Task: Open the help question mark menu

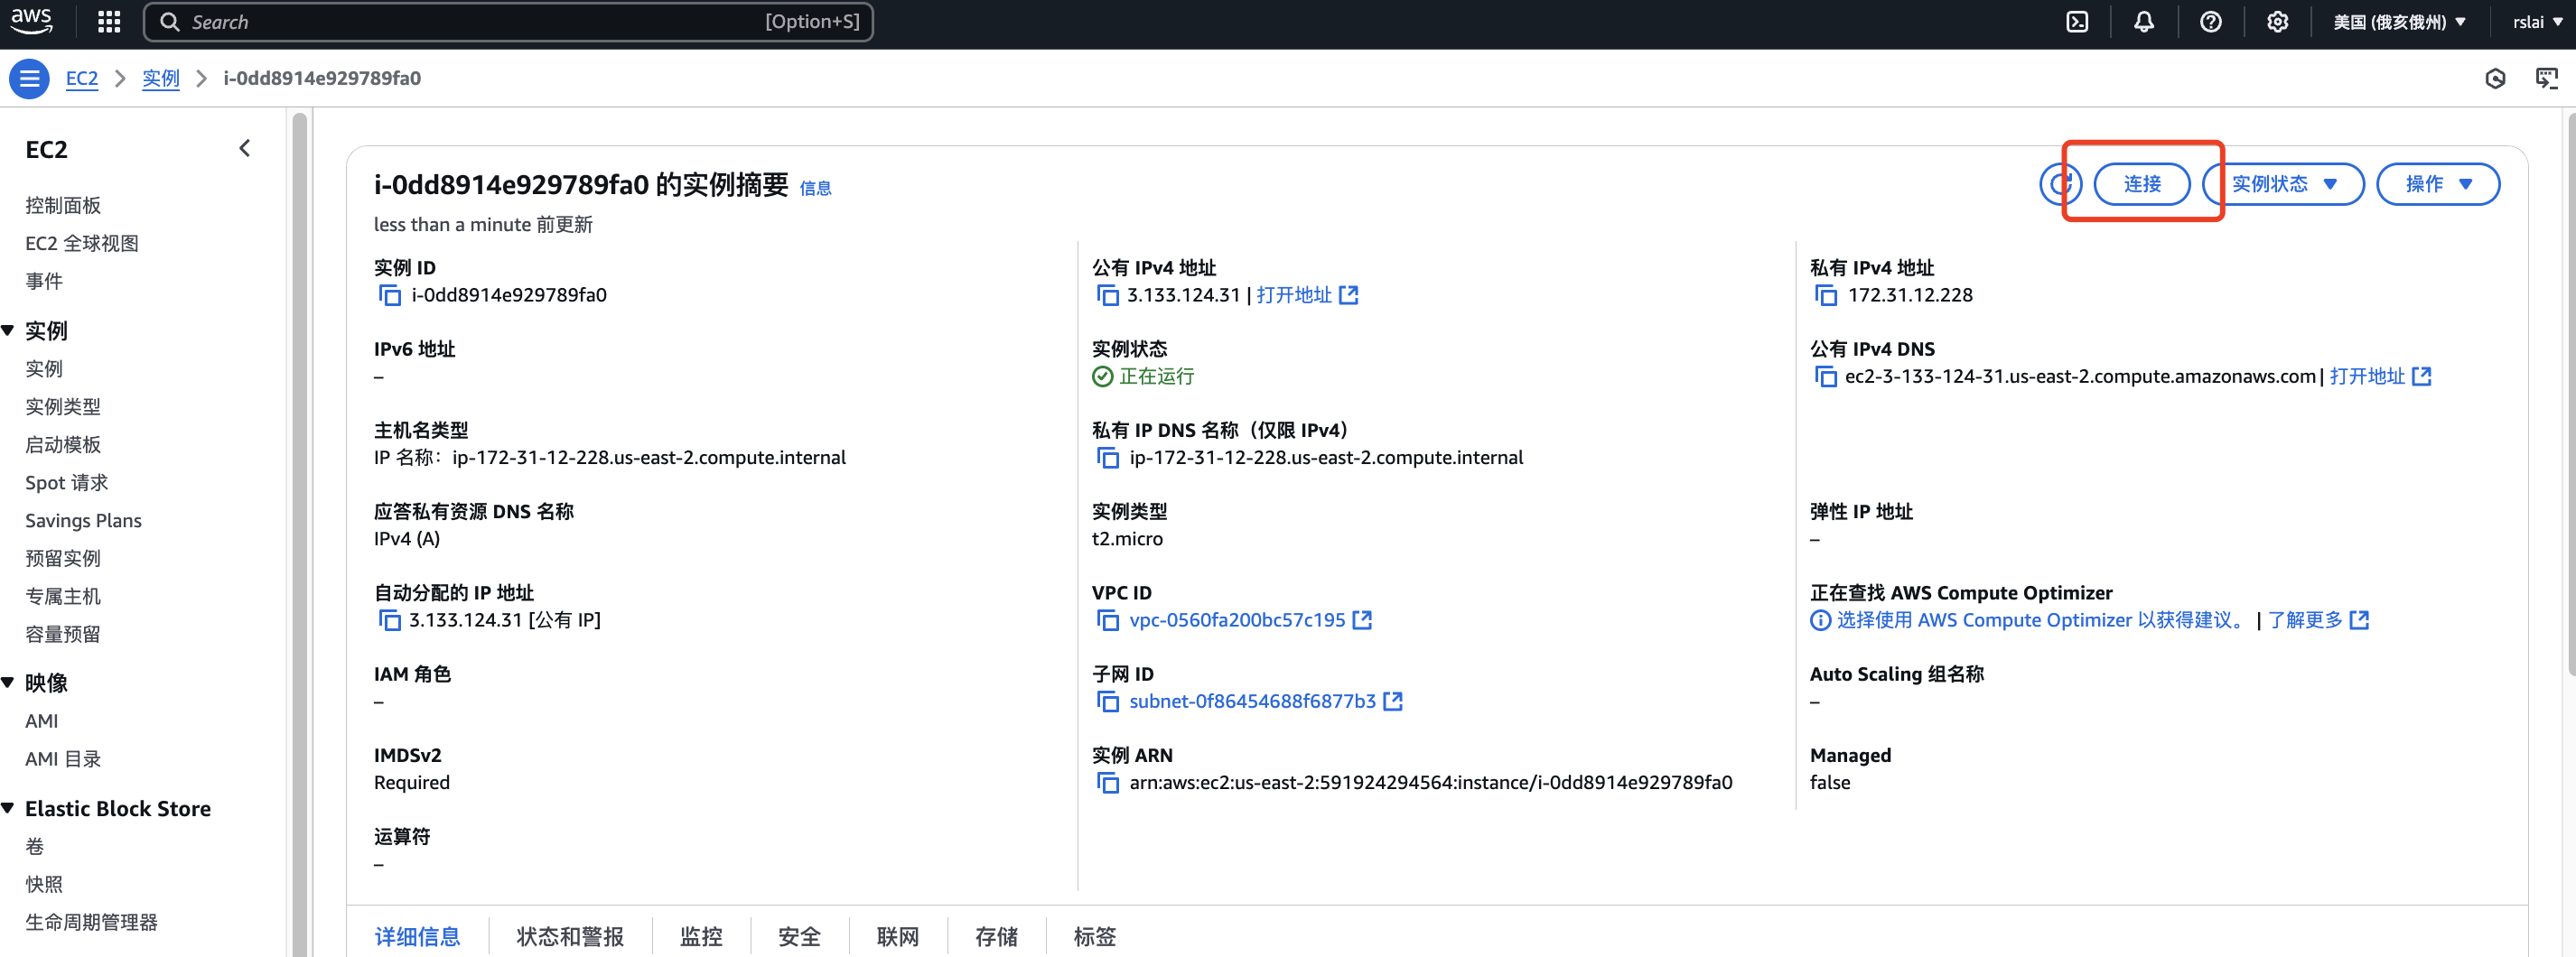Action: (2210, 22)
